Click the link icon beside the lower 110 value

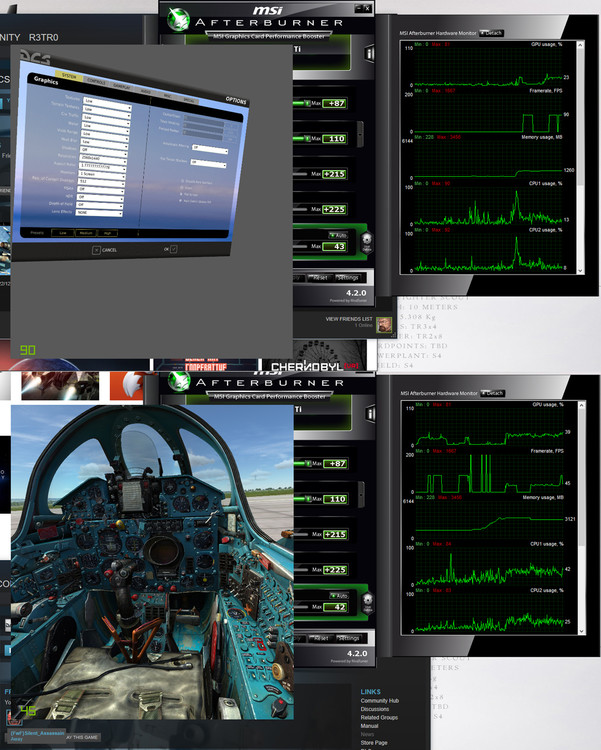[361, 494]
